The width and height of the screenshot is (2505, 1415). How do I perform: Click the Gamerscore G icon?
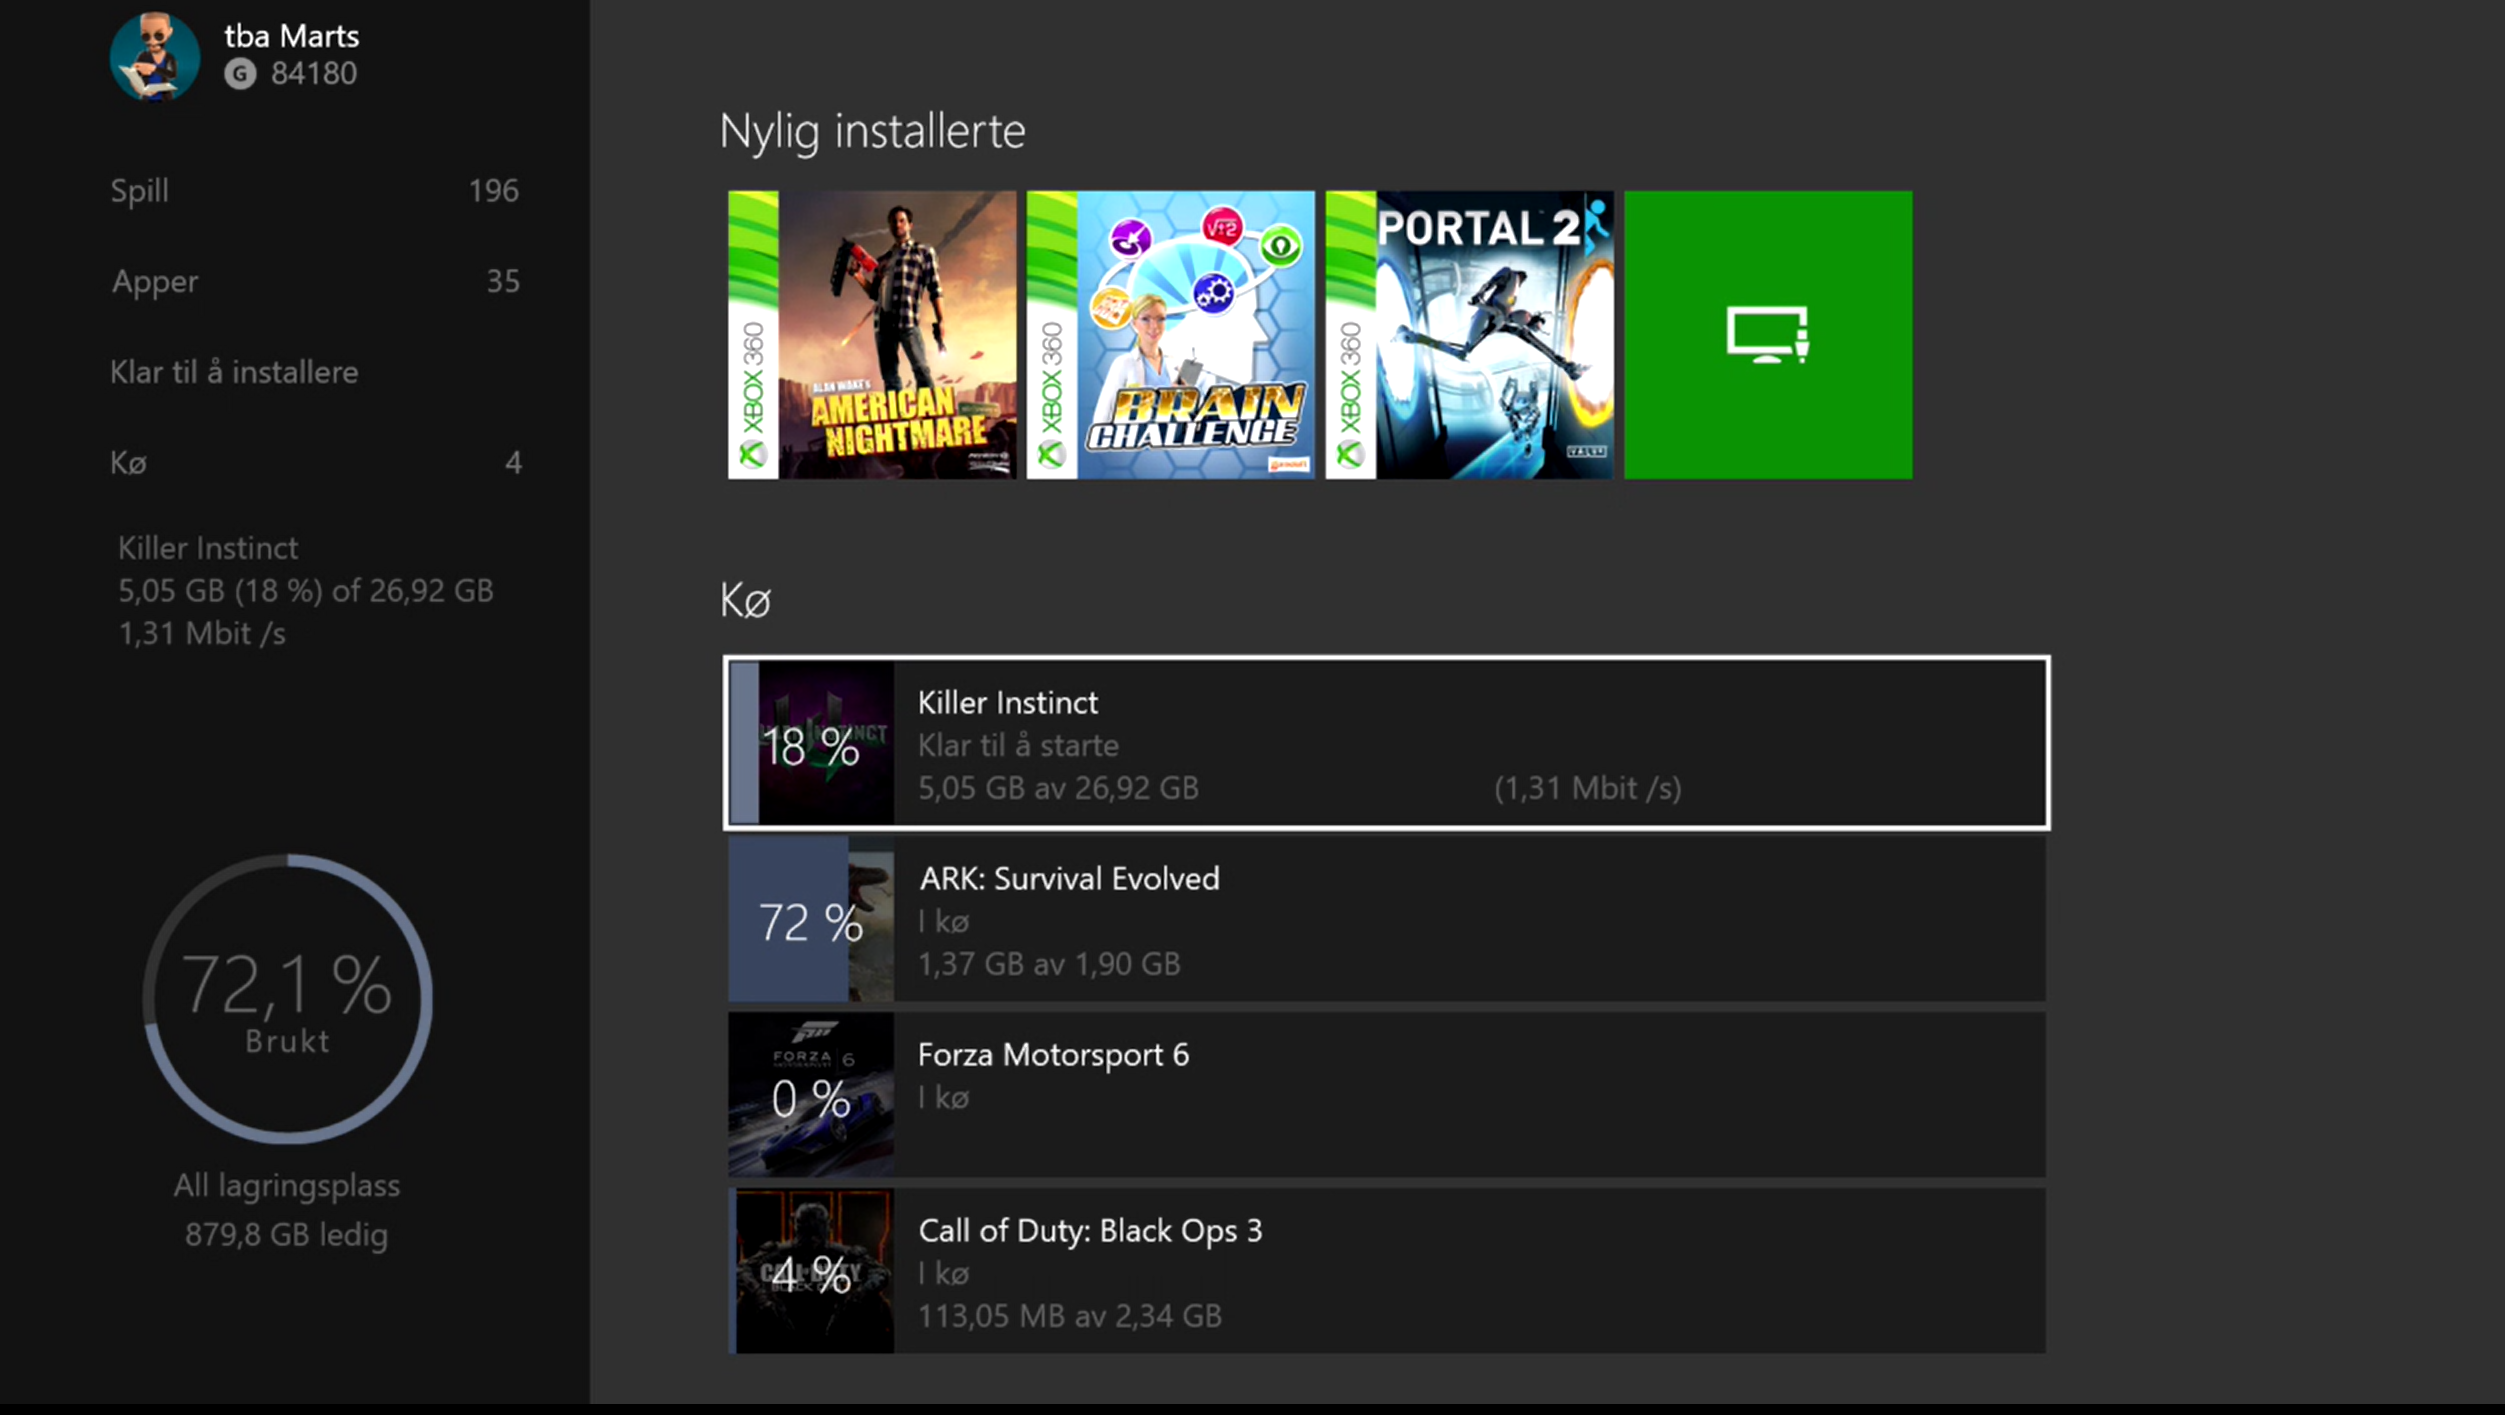[240, 74]
